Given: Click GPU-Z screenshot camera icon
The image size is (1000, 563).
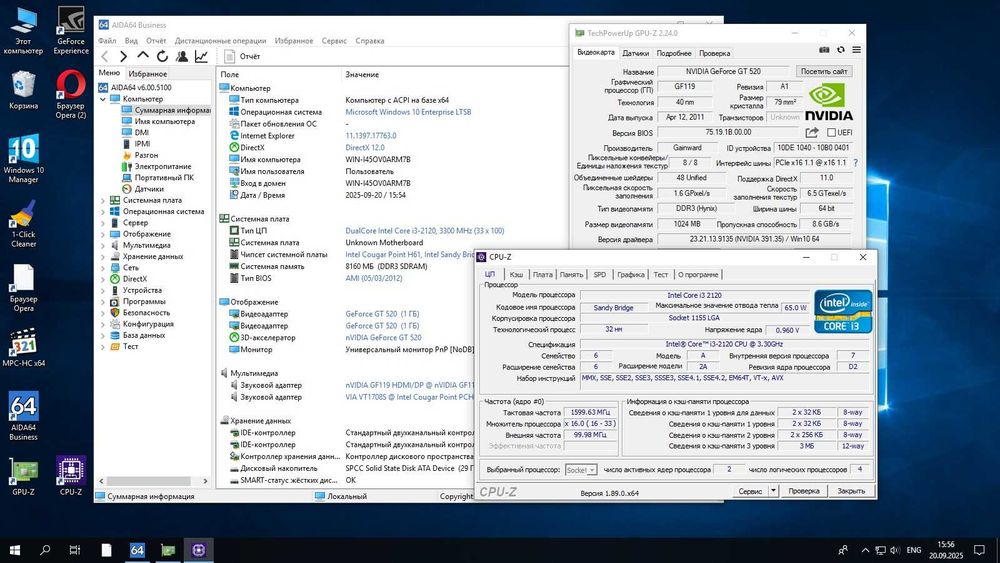Looking at the screenshot, I should (824, 50).
